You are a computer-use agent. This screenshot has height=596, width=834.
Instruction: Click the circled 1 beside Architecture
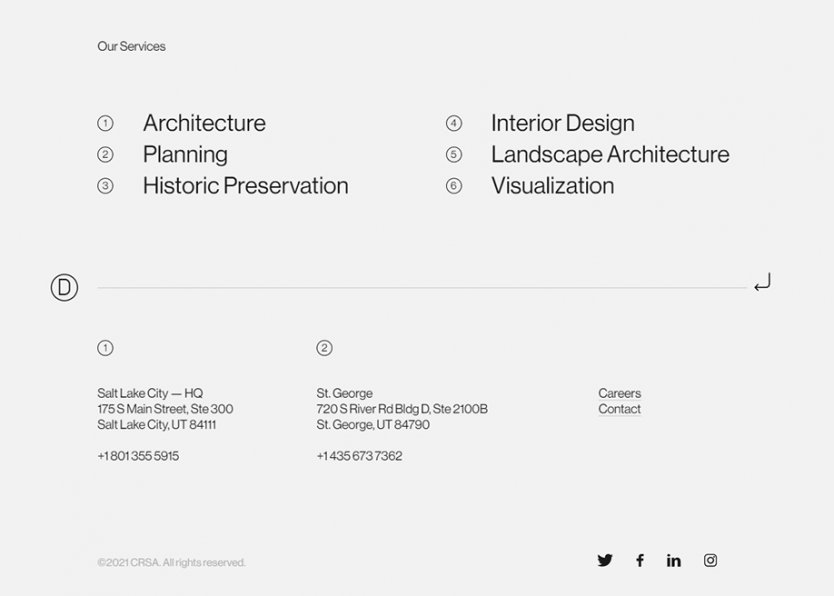pos(106,123)
